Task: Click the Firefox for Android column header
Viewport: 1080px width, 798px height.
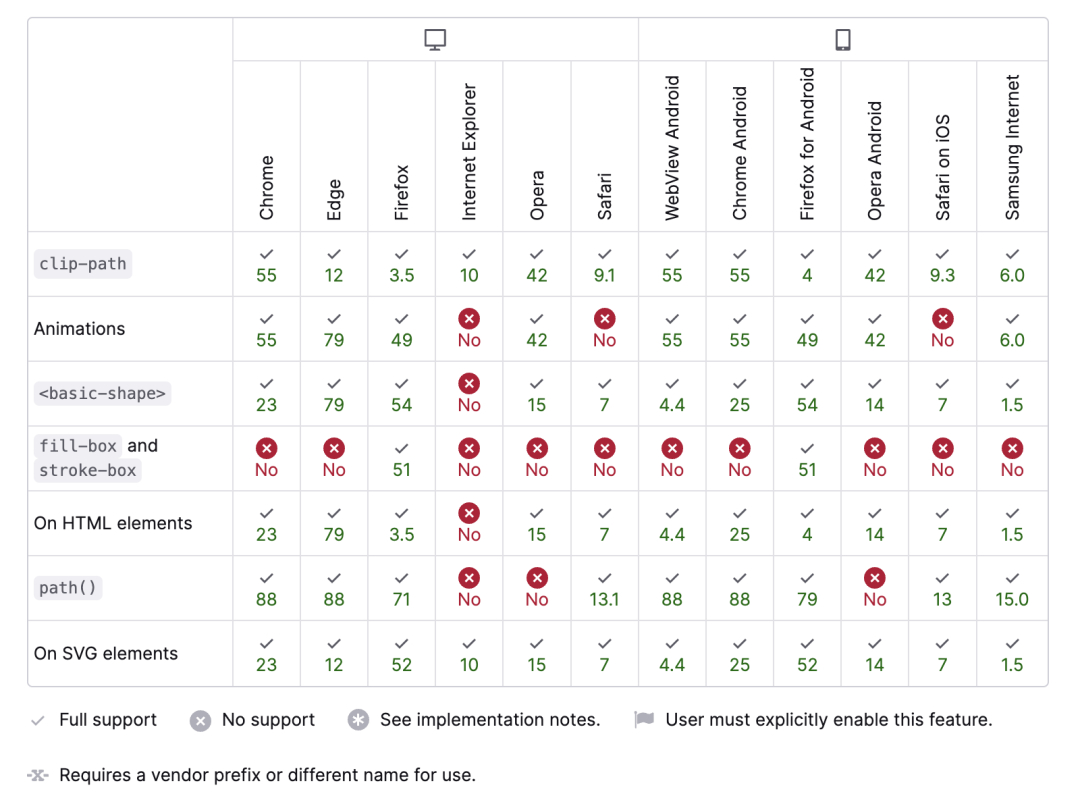Action: click(x=807, y=143)
